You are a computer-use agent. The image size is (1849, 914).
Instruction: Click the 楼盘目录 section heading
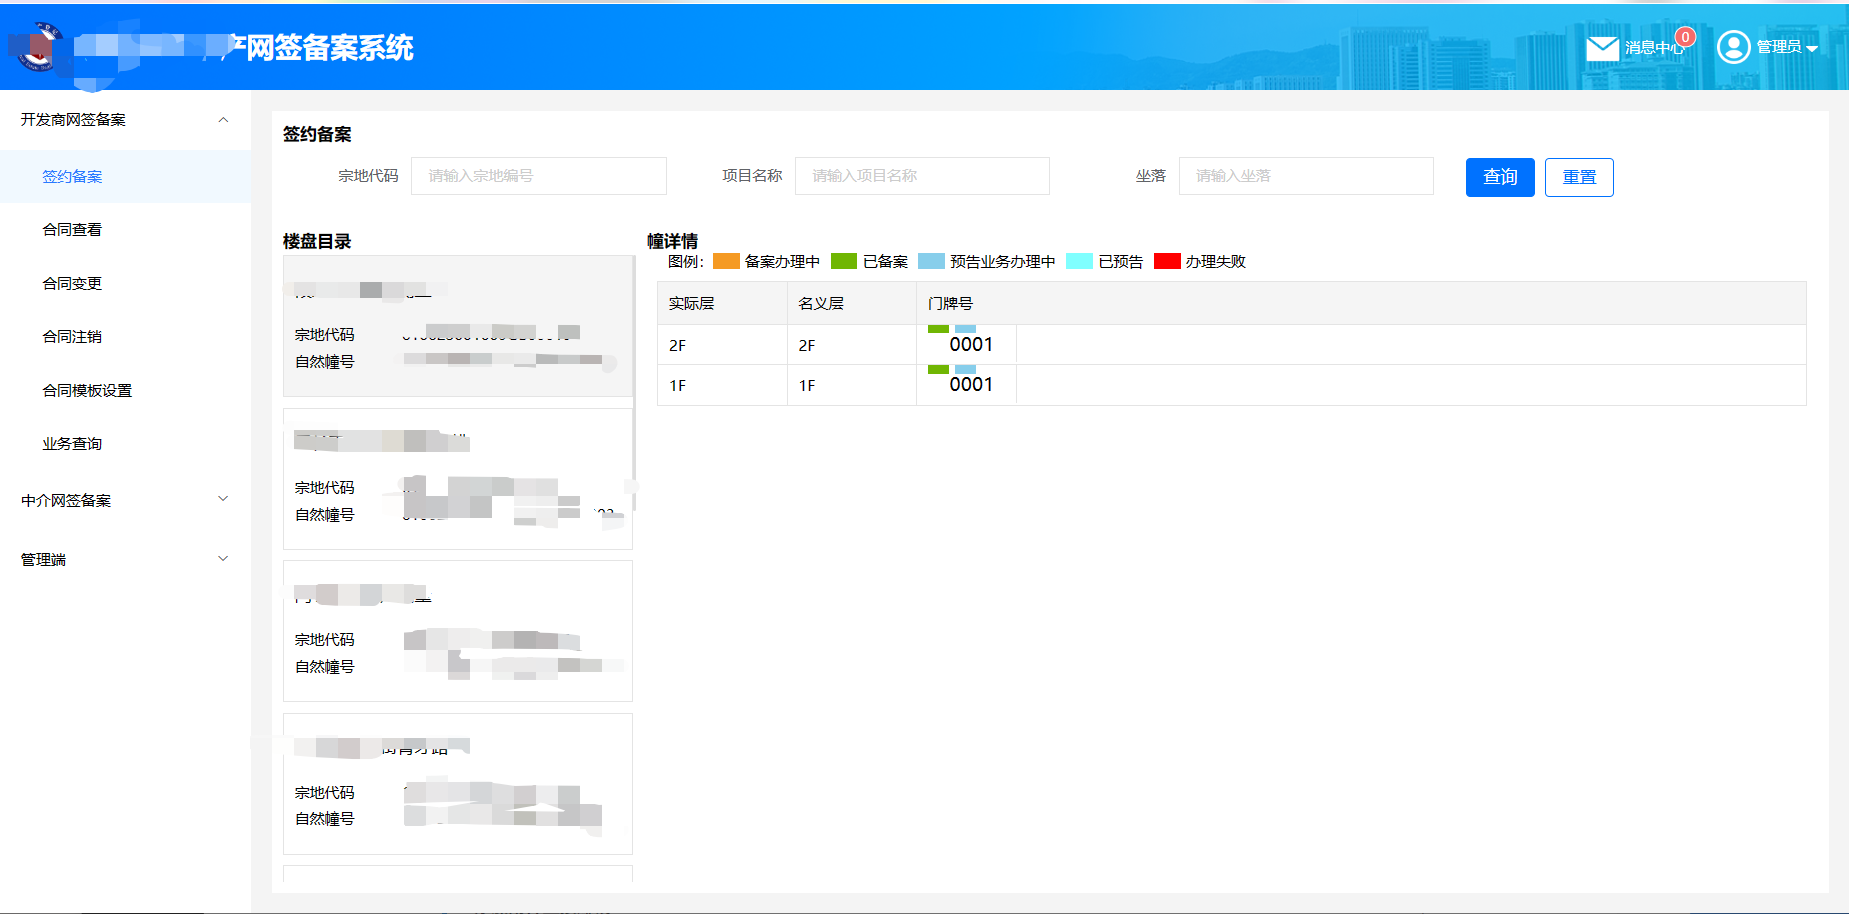317,241
